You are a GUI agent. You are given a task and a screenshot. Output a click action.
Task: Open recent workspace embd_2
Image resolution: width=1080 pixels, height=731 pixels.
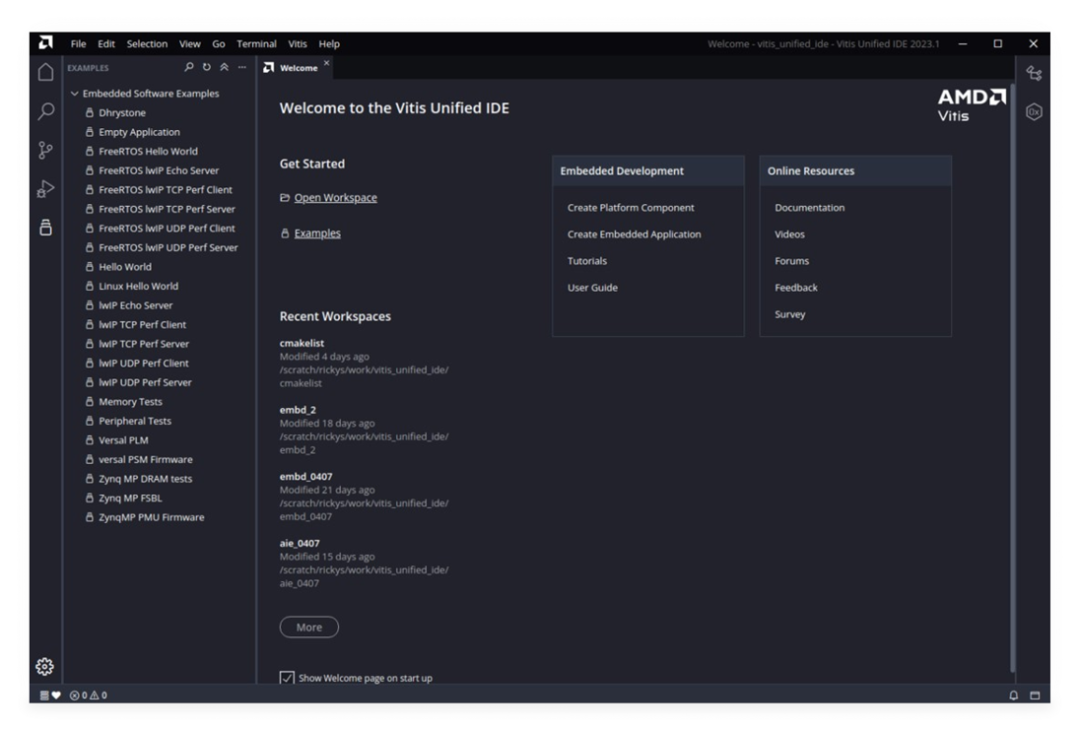(298, 409)
